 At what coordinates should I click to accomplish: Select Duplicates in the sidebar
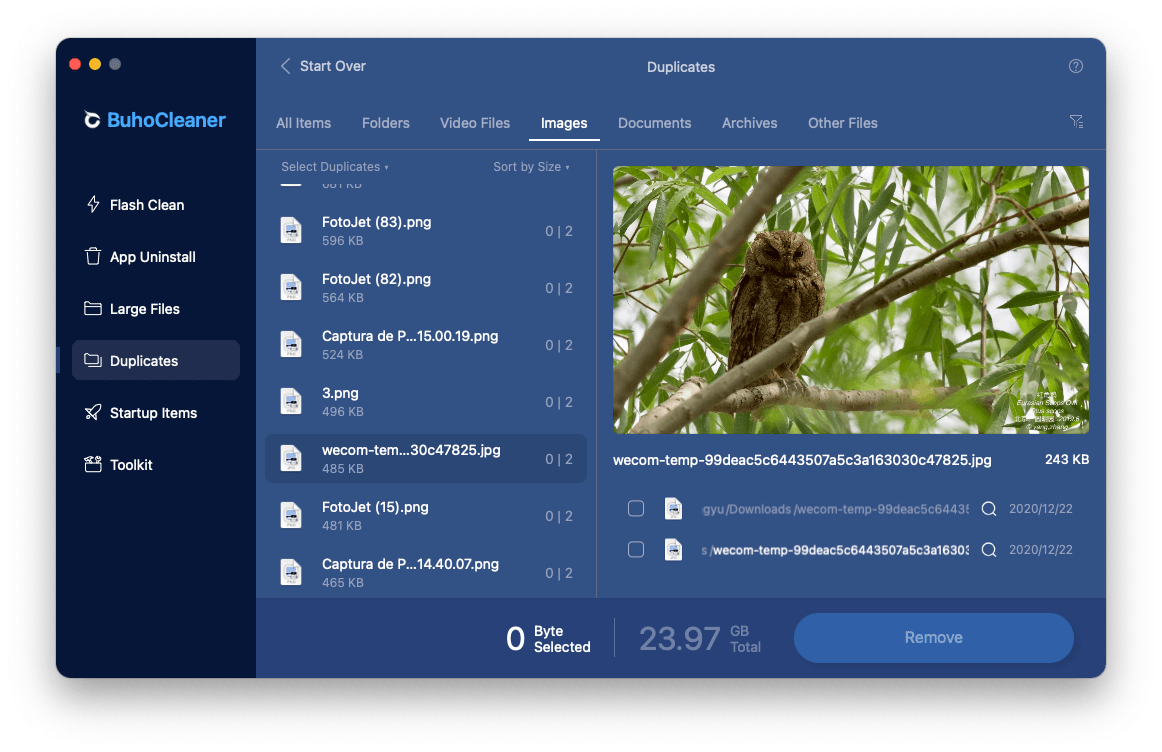point(156,360)
